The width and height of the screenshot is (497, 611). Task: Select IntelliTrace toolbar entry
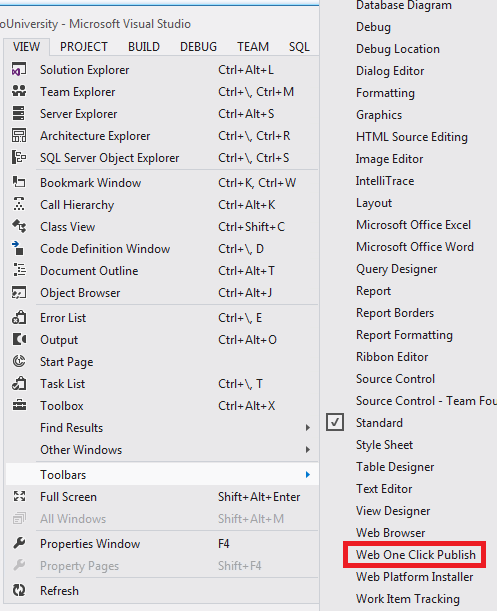[x=385, y=181]
